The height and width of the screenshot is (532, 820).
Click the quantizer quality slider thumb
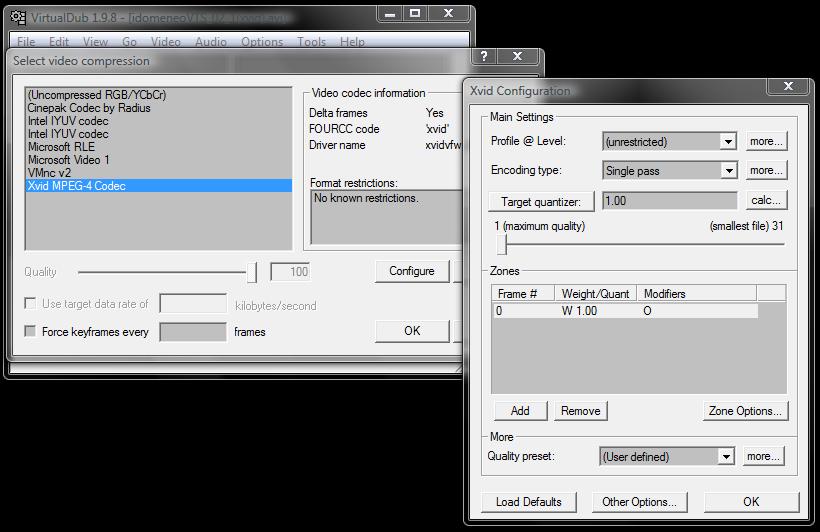502,244
